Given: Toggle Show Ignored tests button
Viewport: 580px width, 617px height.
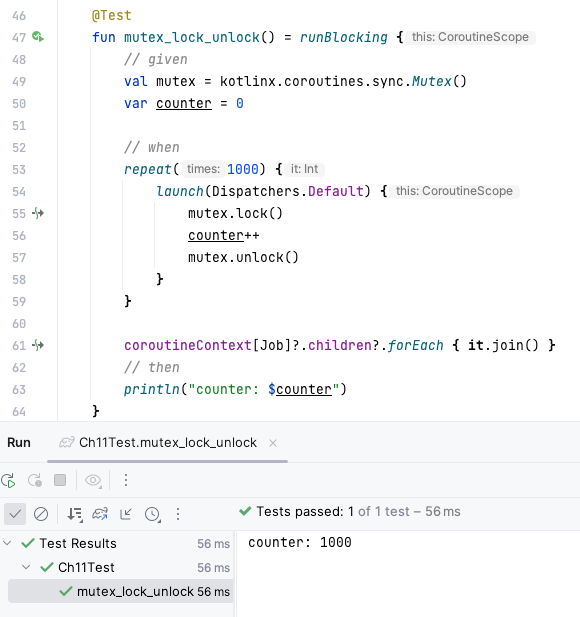Looking at the screenshot, I should (41, 514).
